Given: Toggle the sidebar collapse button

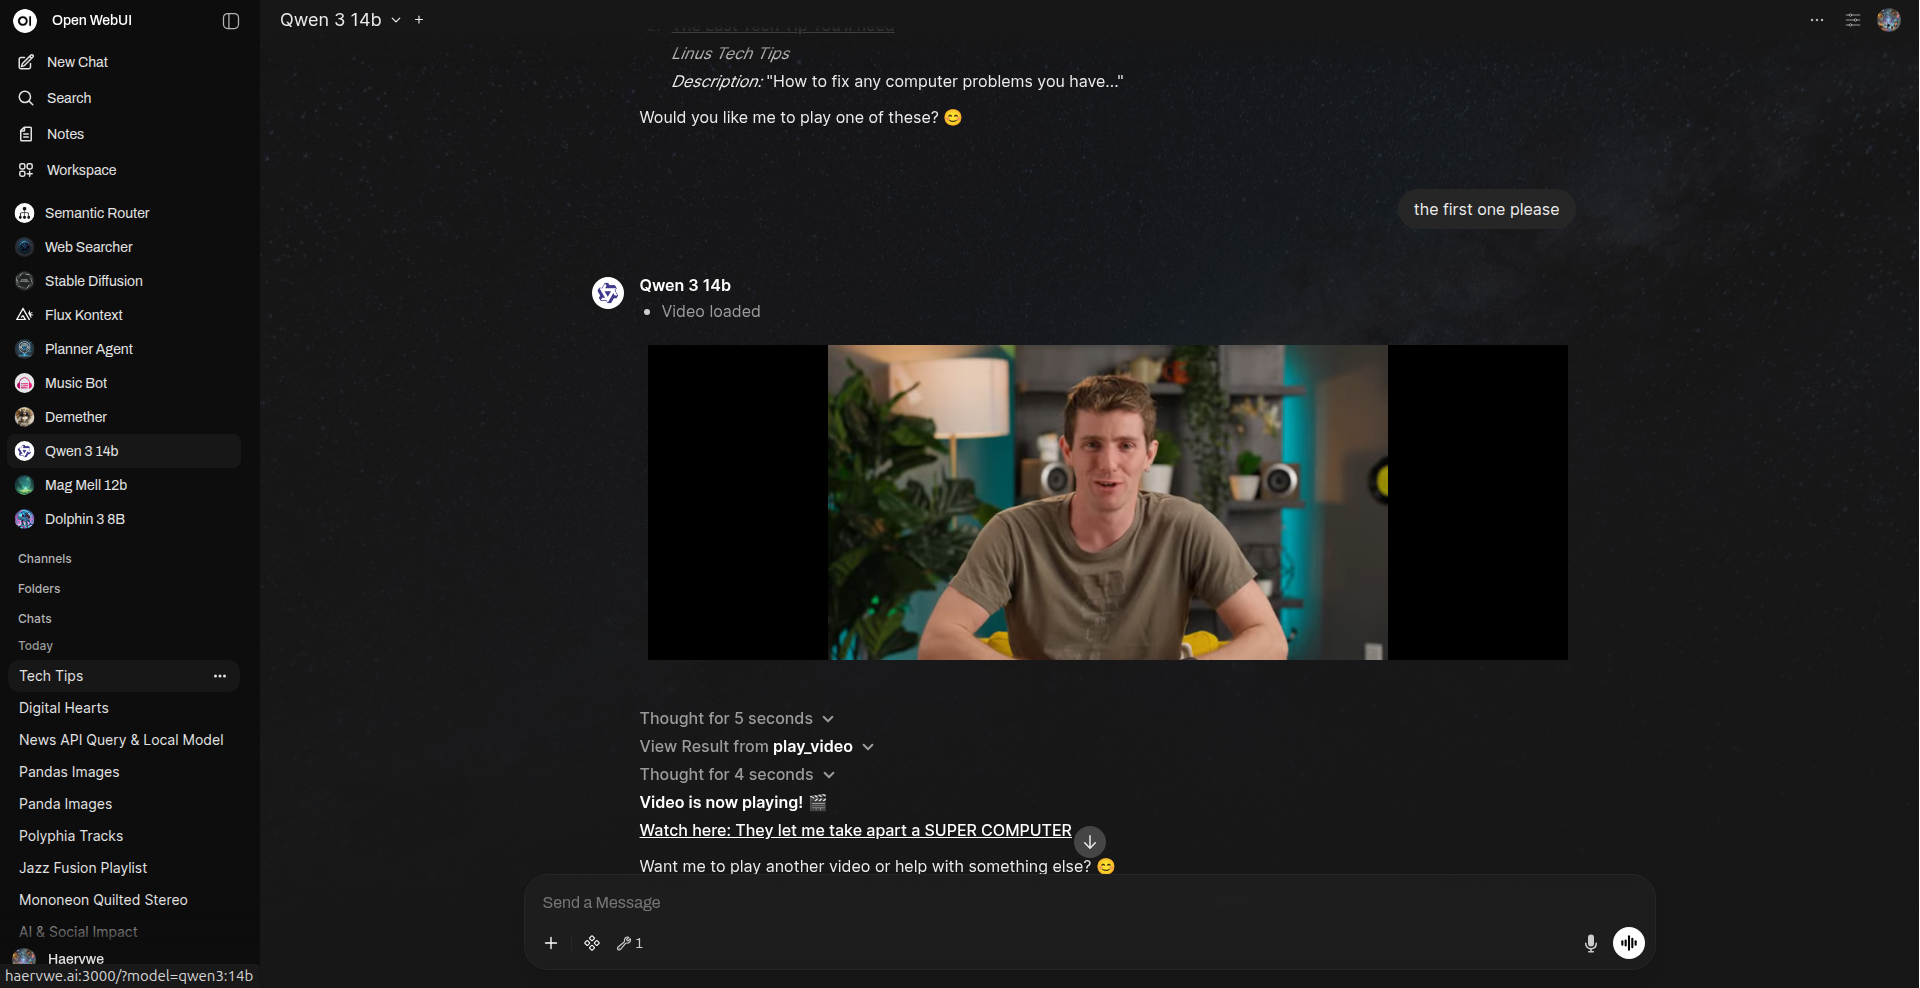Looking at the screenshot, I should [x=231, y=21].
